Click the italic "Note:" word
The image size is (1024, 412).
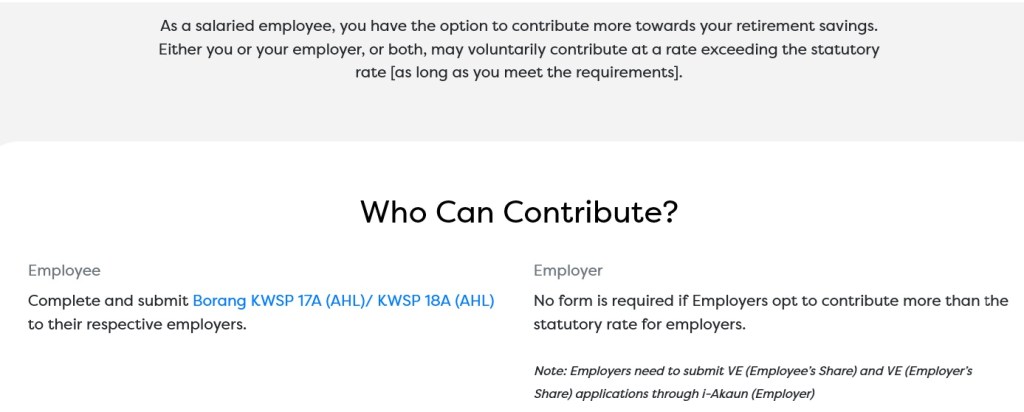(552, 371)
